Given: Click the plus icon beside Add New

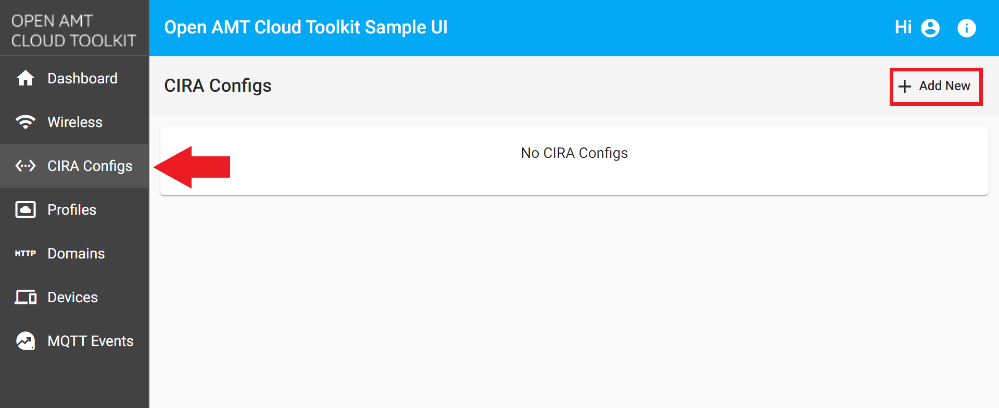Looking at the screenshot, I should (x=905, y=87).
